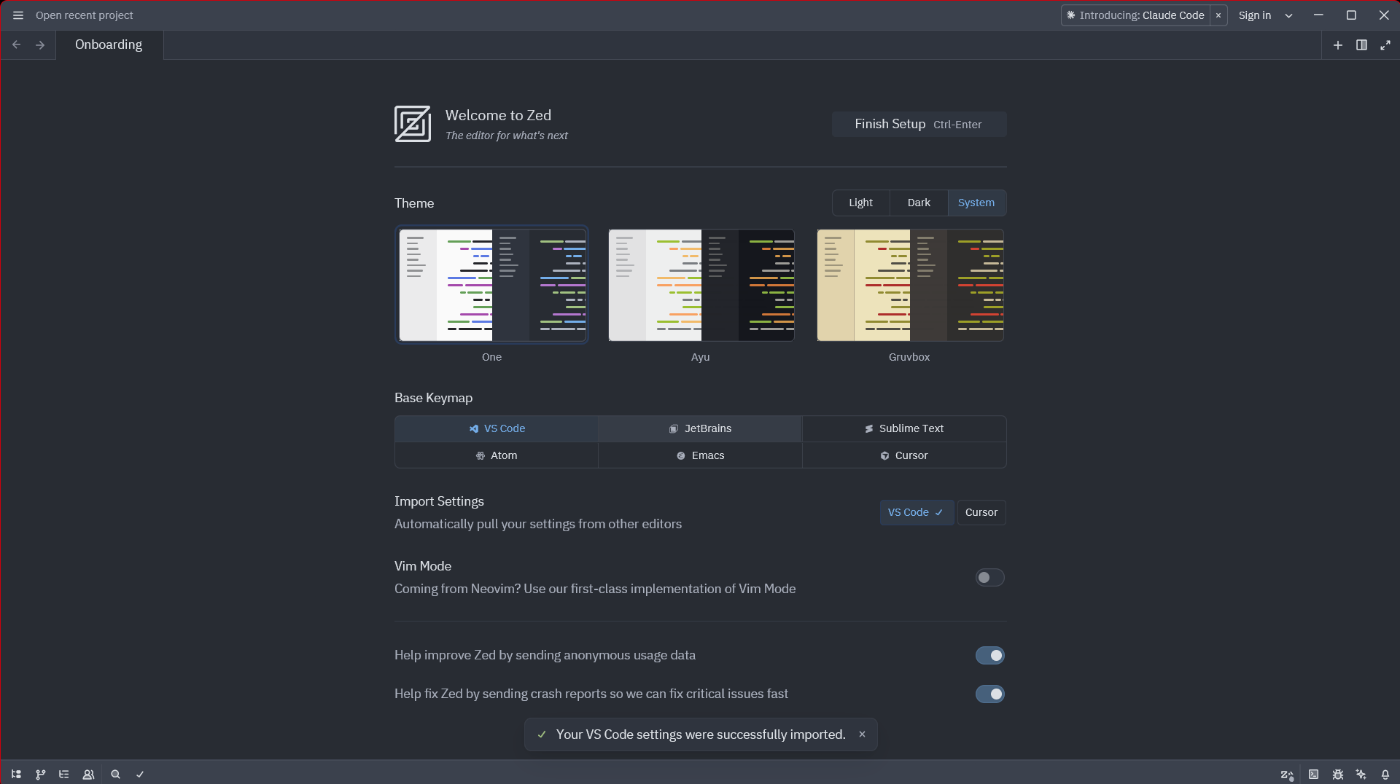Select the Sublime Text base keymap
The image size is (1400, 784).
[904, 428]
